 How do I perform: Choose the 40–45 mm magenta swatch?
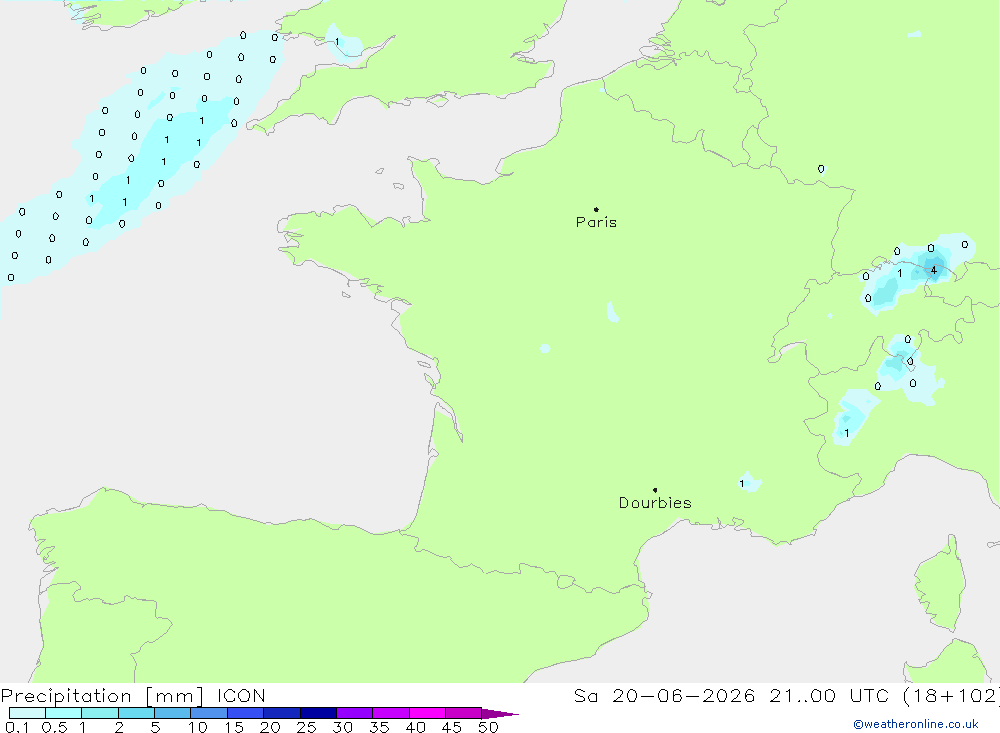pyautogui.click(x=427, y=713)
